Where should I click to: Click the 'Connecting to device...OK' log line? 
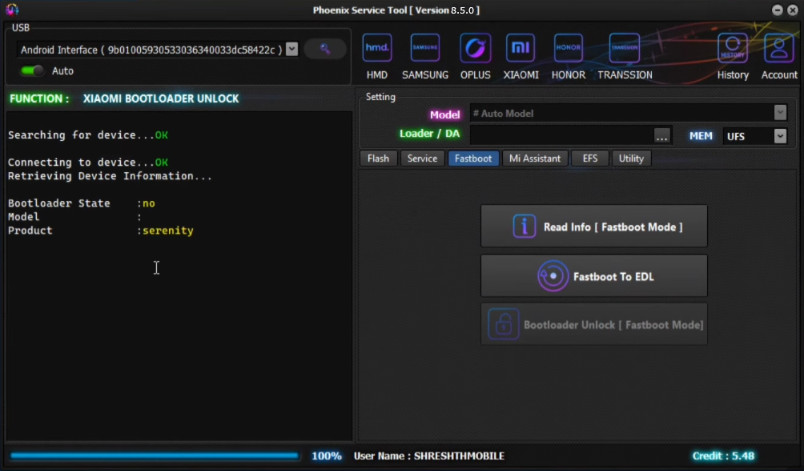[x=88, y=162]
